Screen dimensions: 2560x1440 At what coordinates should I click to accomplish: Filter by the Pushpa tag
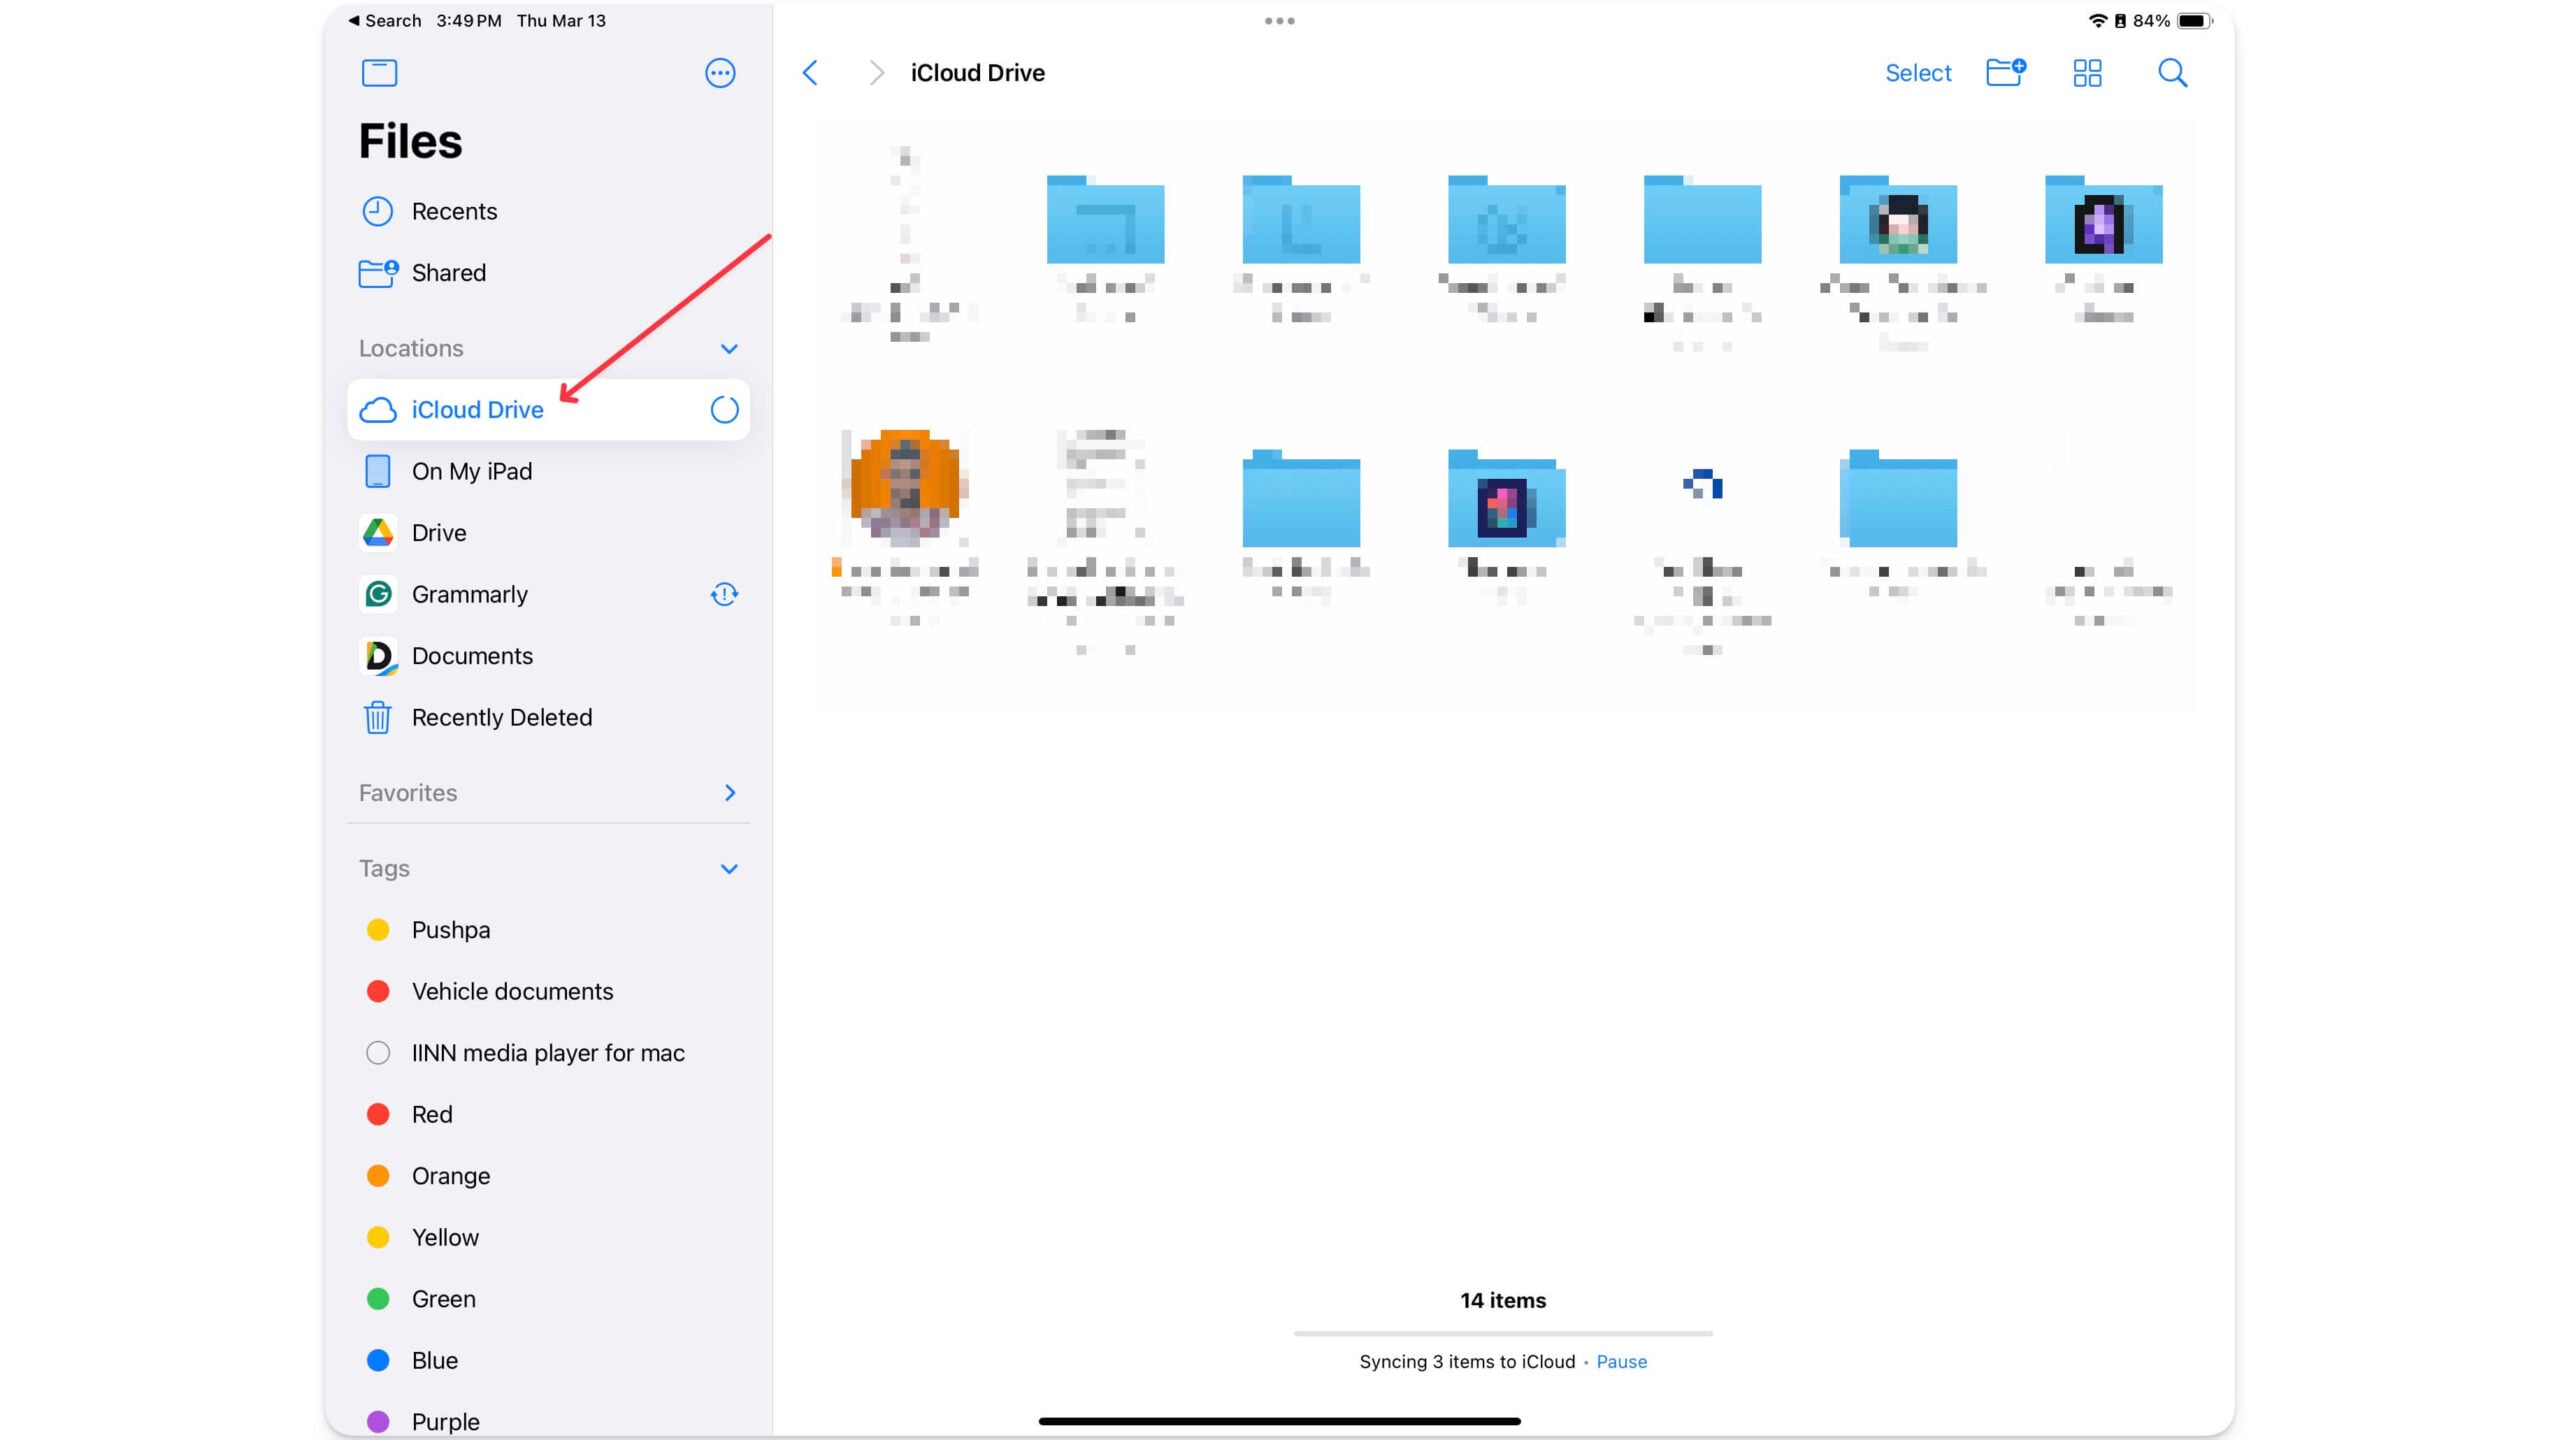pyautogui.click(x=548, y=930)
